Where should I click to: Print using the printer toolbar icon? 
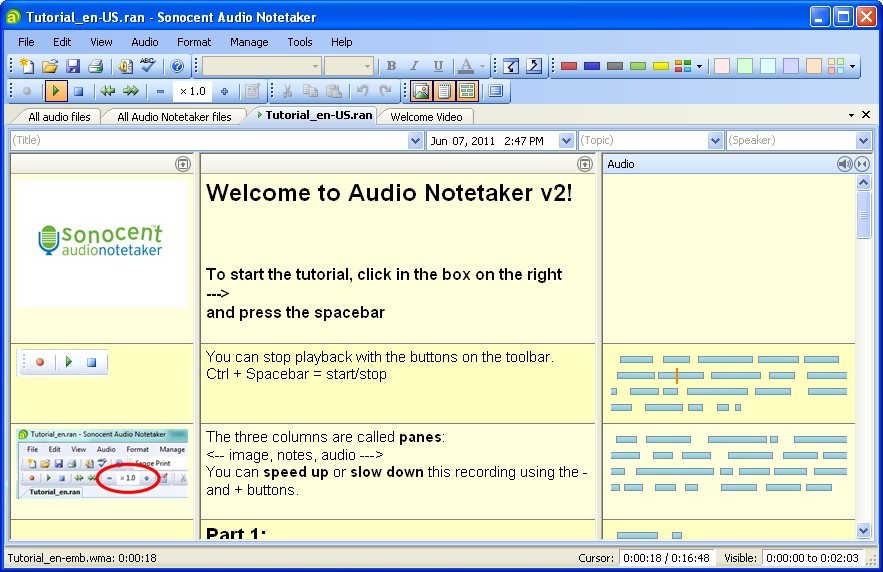[95, 66]
